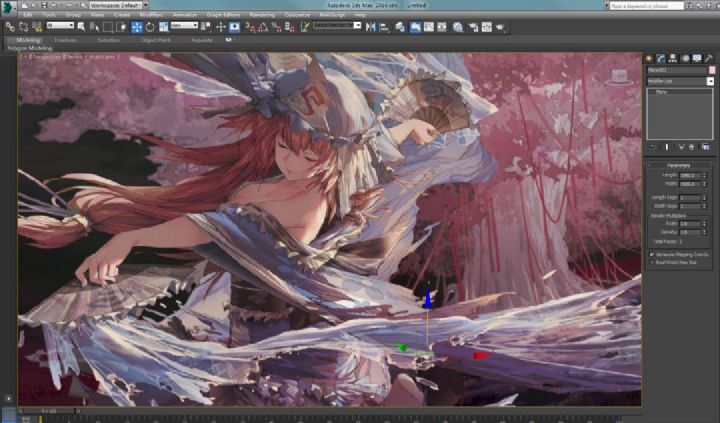Image resolution: width=720 pixels, height=423 pixels.
Task: Switch to the Freeform ribbon tab
Action: pos(66,40)
